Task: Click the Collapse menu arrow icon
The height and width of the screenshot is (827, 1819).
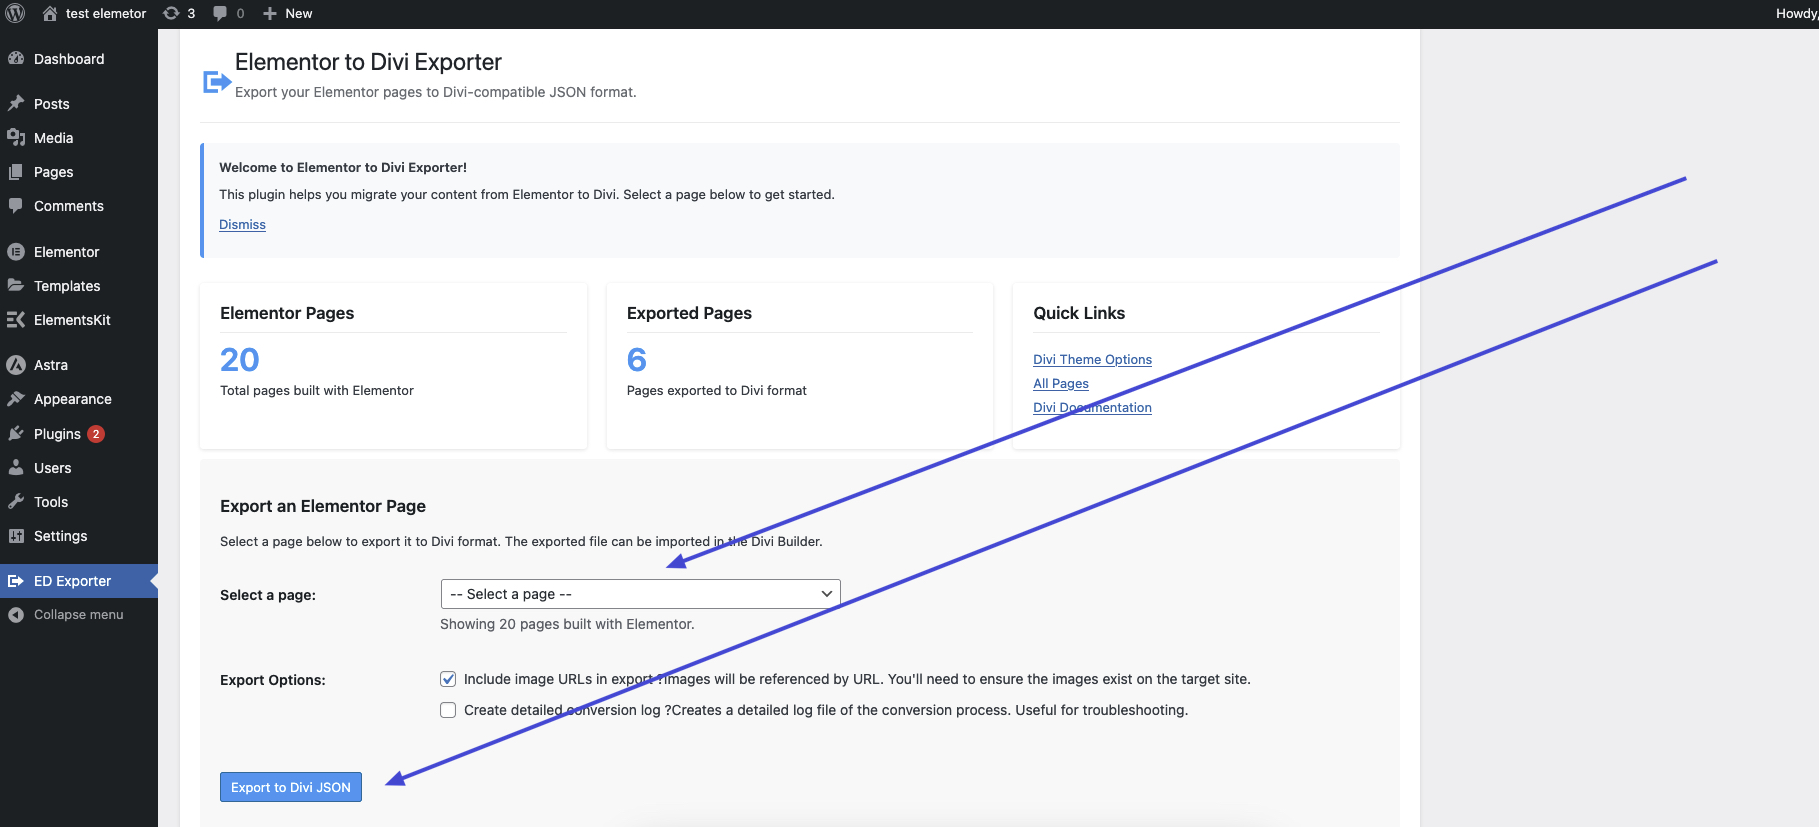Action: point(16,614)
